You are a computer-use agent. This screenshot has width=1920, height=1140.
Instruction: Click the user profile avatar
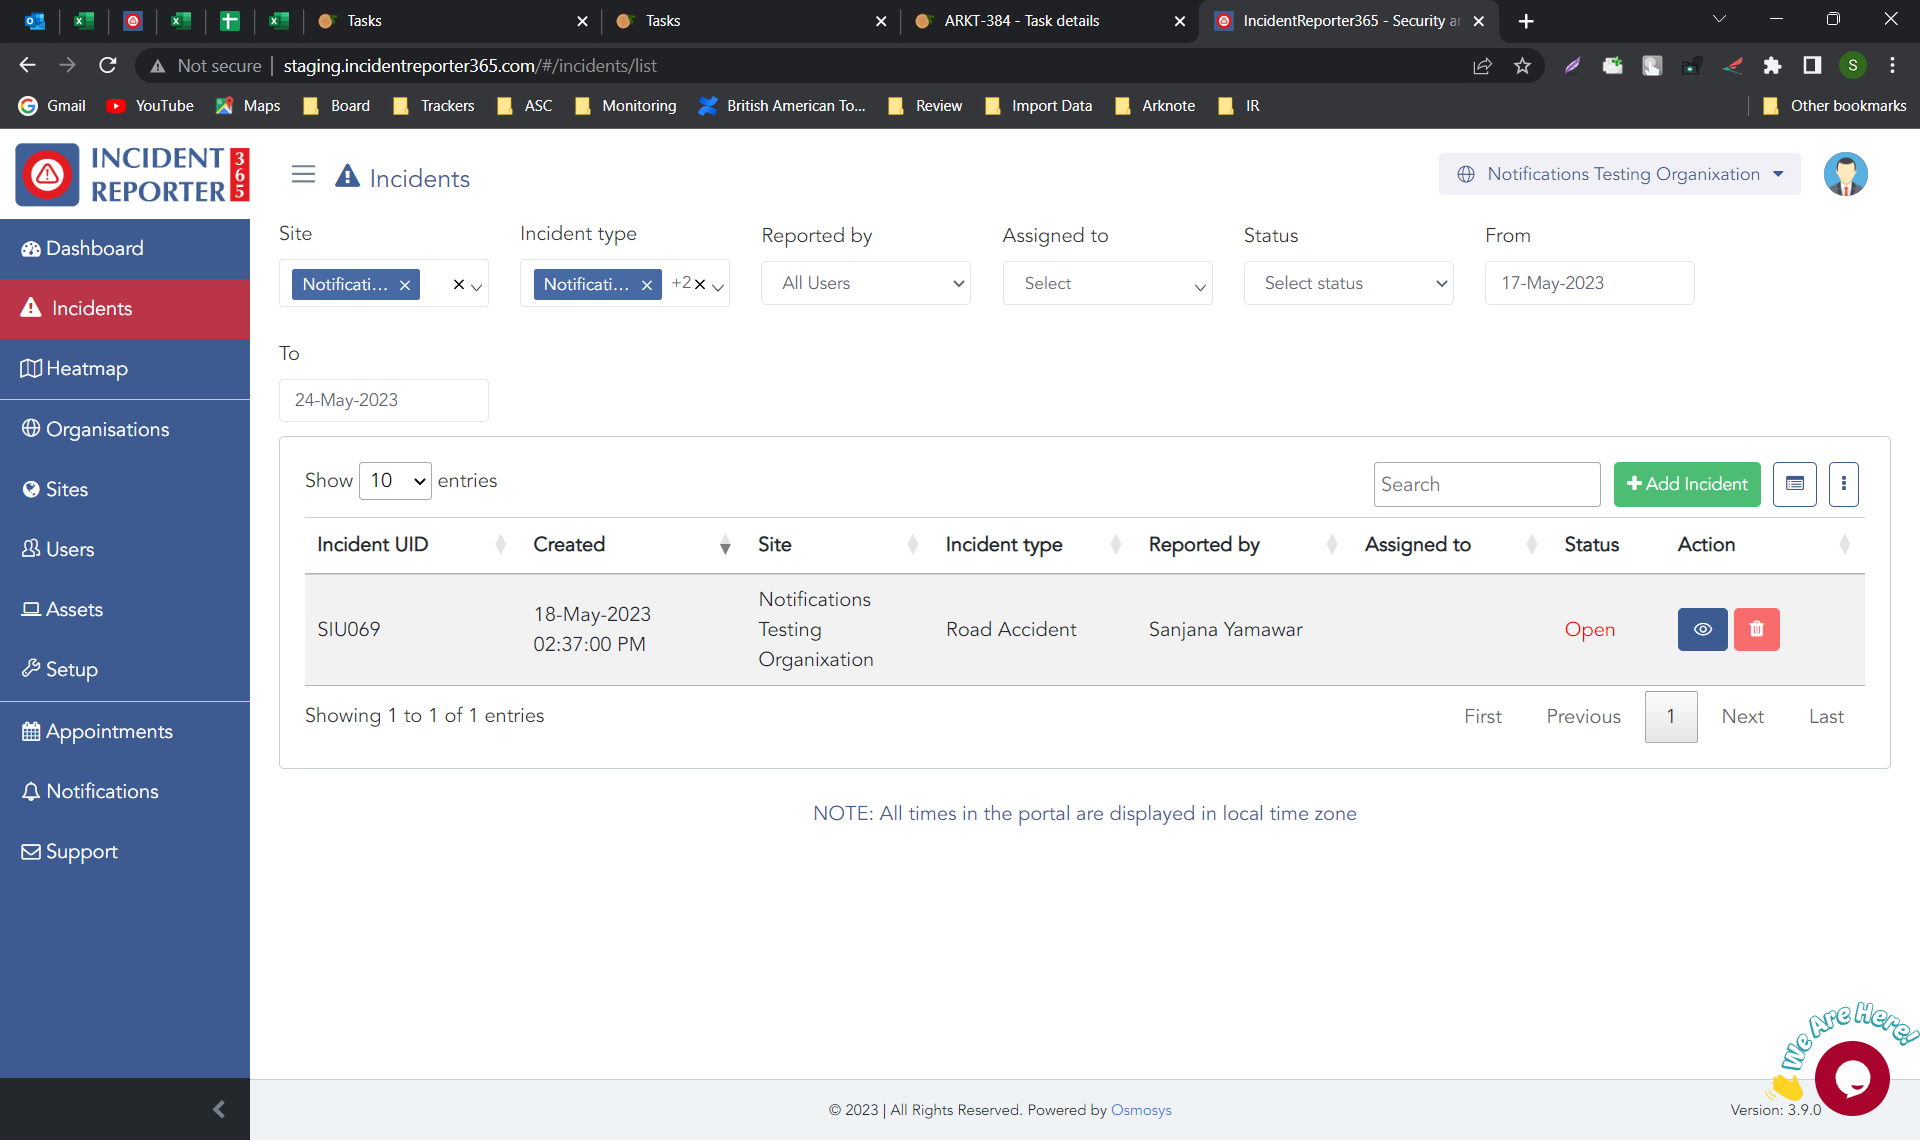(1845, 175)
